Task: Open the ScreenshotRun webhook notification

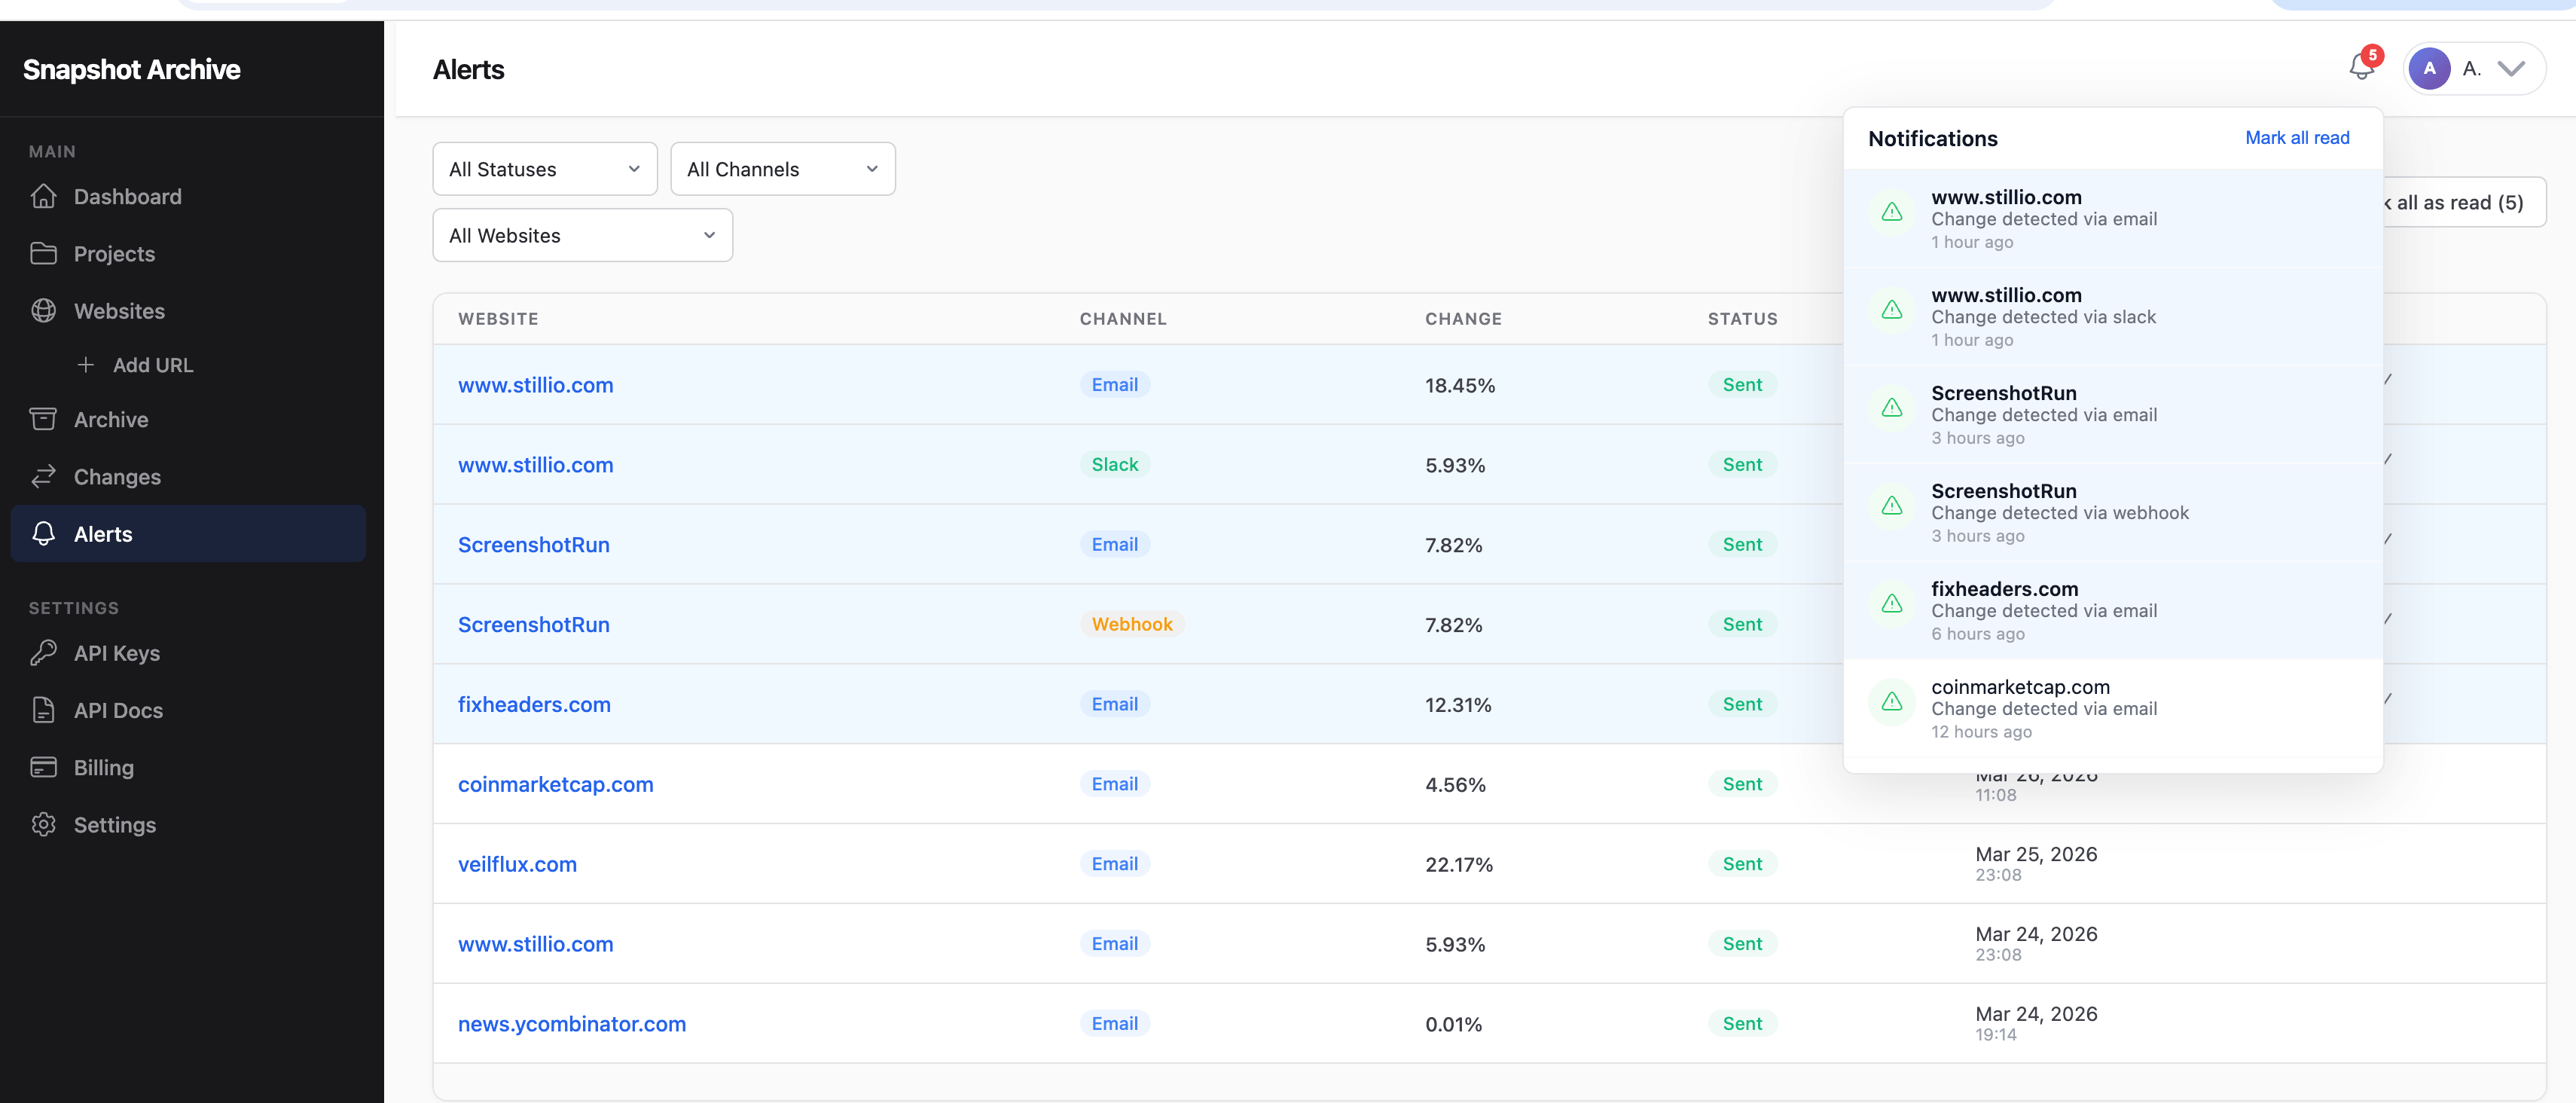Action: click(x=2112, y=512)
